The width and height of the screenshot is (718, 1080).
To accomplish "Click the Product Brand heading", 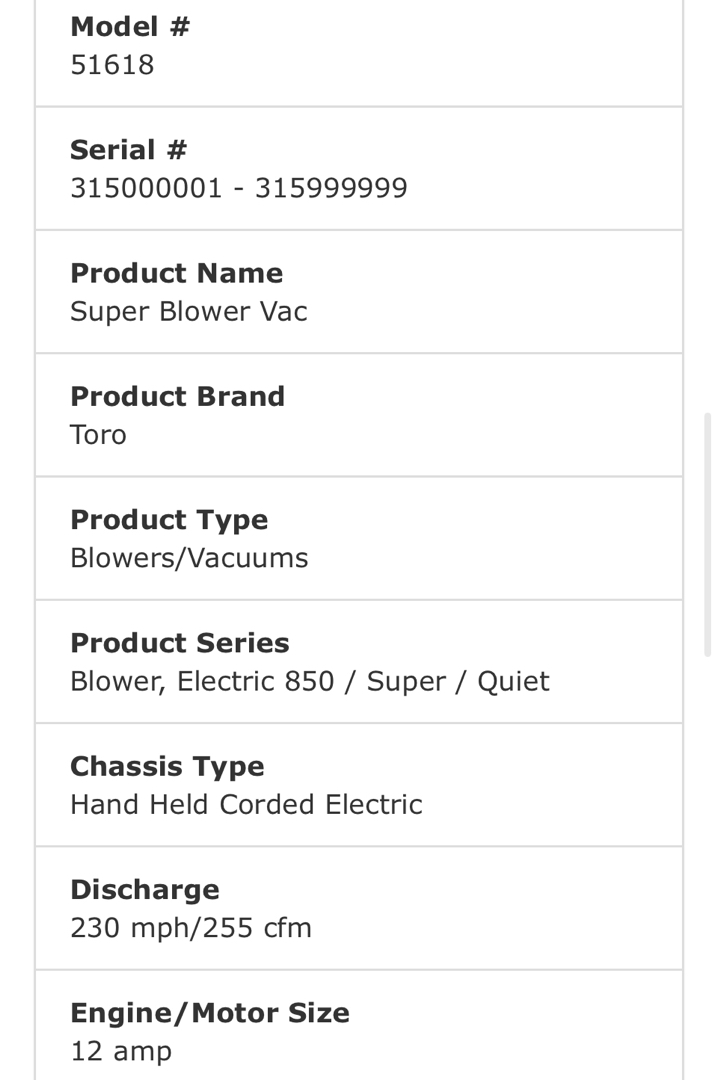I will point(177,396).
